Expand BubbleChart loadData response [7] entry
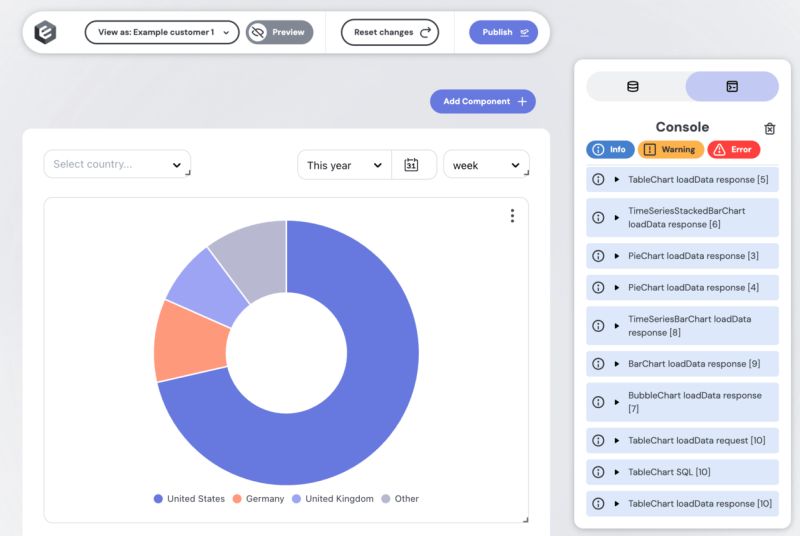The width and height of the screenshot is (800, 536). click(x=682, y=402)
